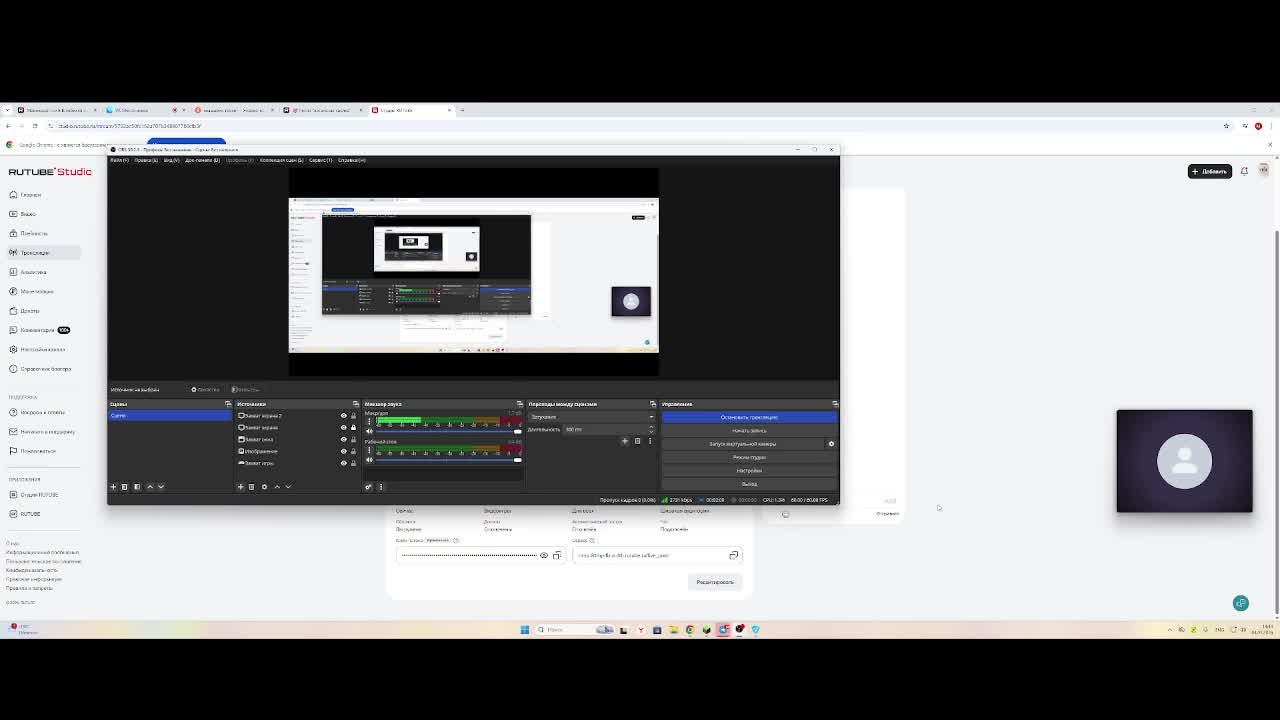
Task: Move scene down arrow in Scenes panel
Action: [x=161, y=487]
